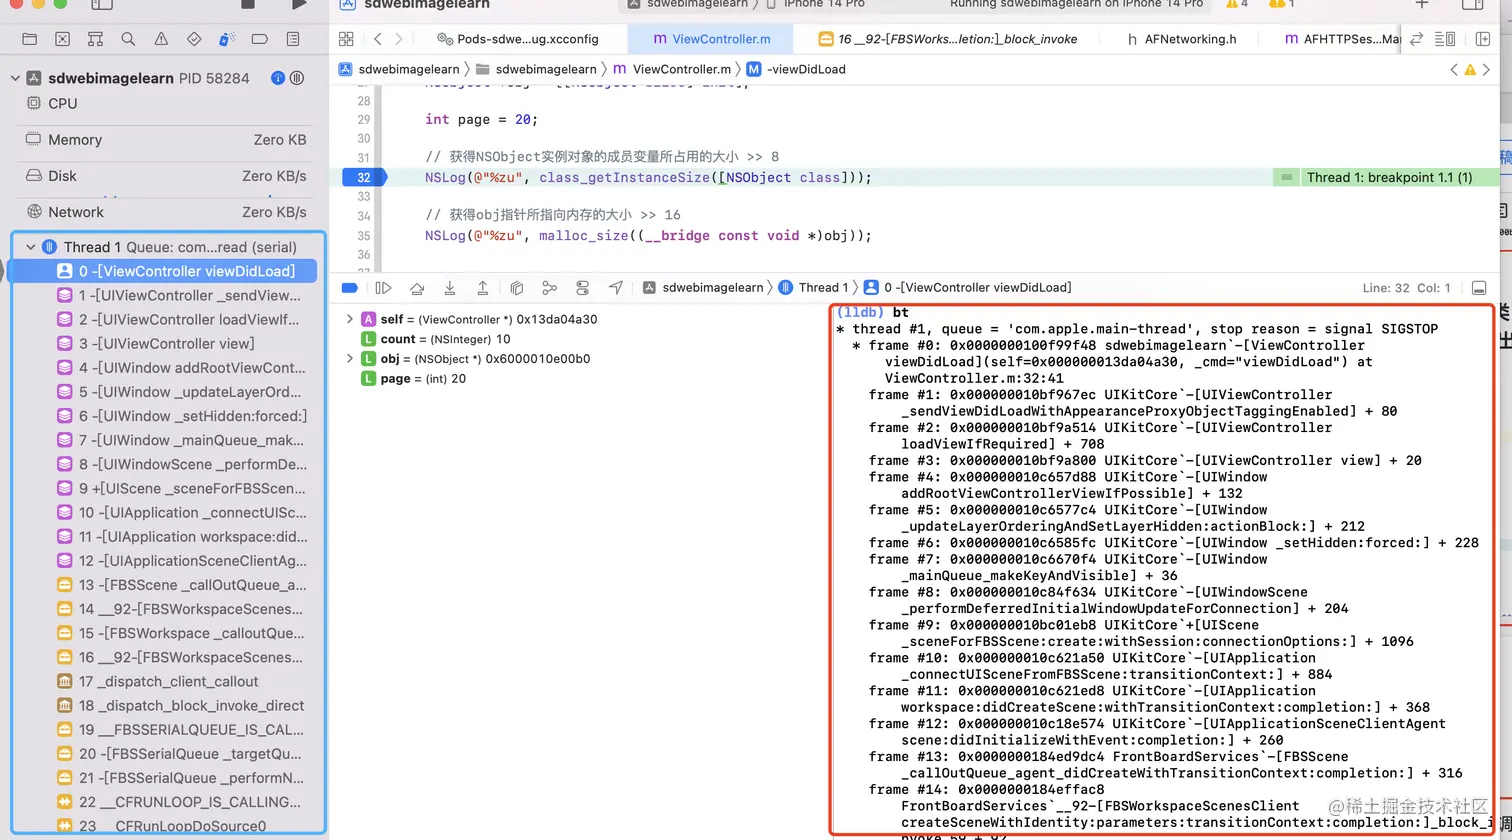Viewport: 1512px width, 840px height.
Task: Toggle the navigator sidebar visibility
Action: point(102,4)
